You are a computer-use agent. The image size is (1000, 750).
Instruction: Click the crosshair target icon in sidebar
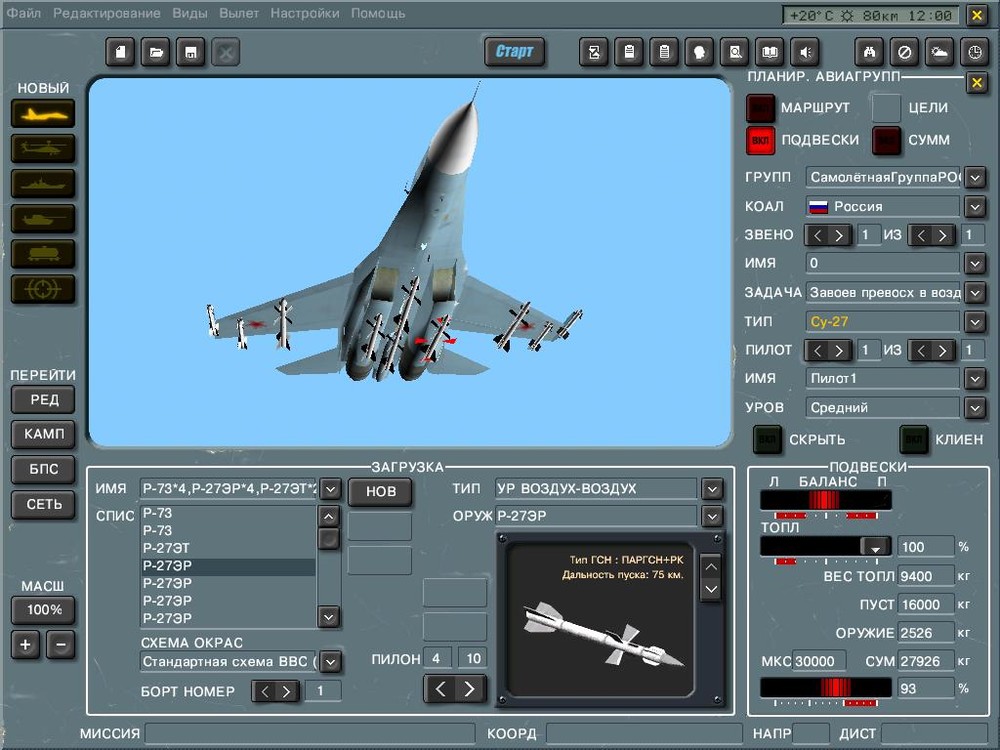pos(43,289)
